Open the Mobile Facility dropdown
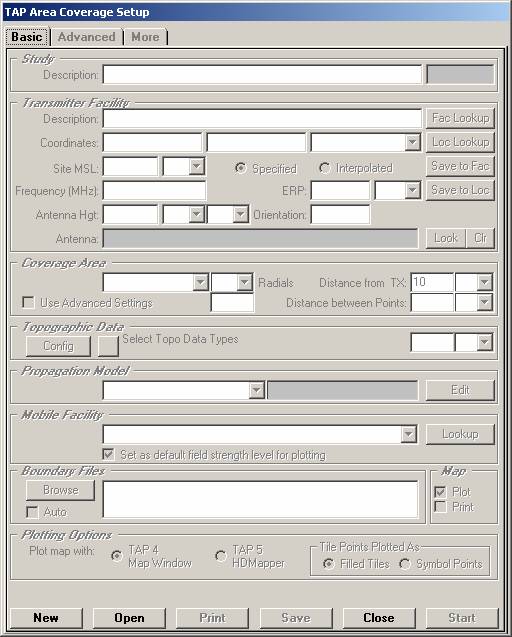Viewport: 512px width, 637px height. click(409, 434)
